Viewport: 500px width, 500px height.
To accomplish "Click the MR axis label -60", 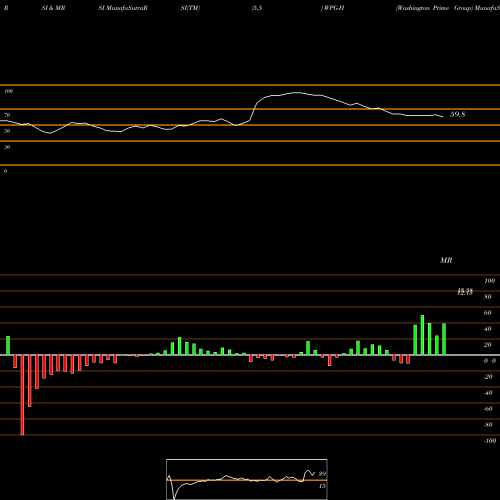I will [488, 409].
